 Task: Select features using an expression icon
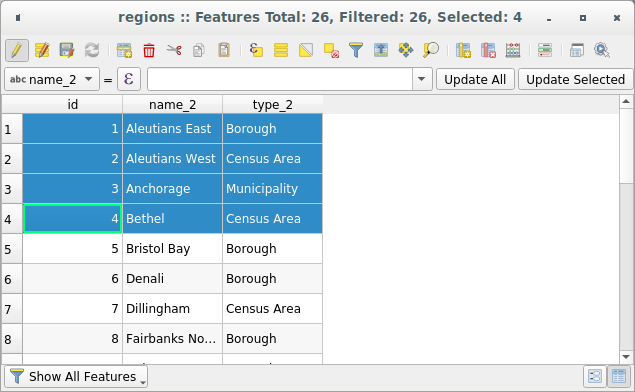pyautogui.click(x=256, y=51)
